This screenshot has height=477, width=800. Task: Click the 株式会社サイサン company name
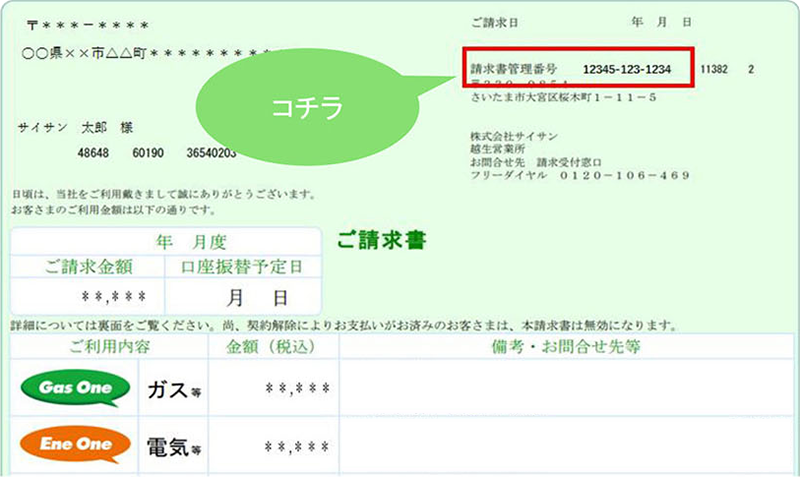pyautogui.click(x=514, y=136)
